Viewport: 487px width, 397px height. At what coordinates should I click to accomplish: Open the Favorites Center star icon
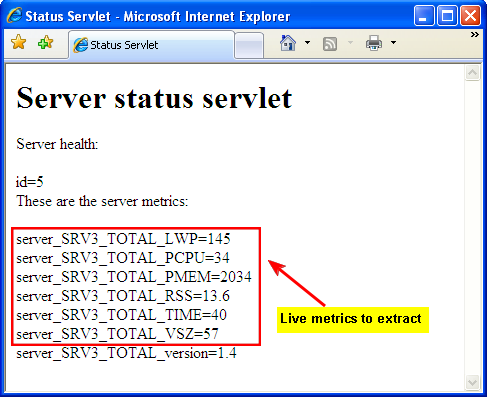point(18,42)
